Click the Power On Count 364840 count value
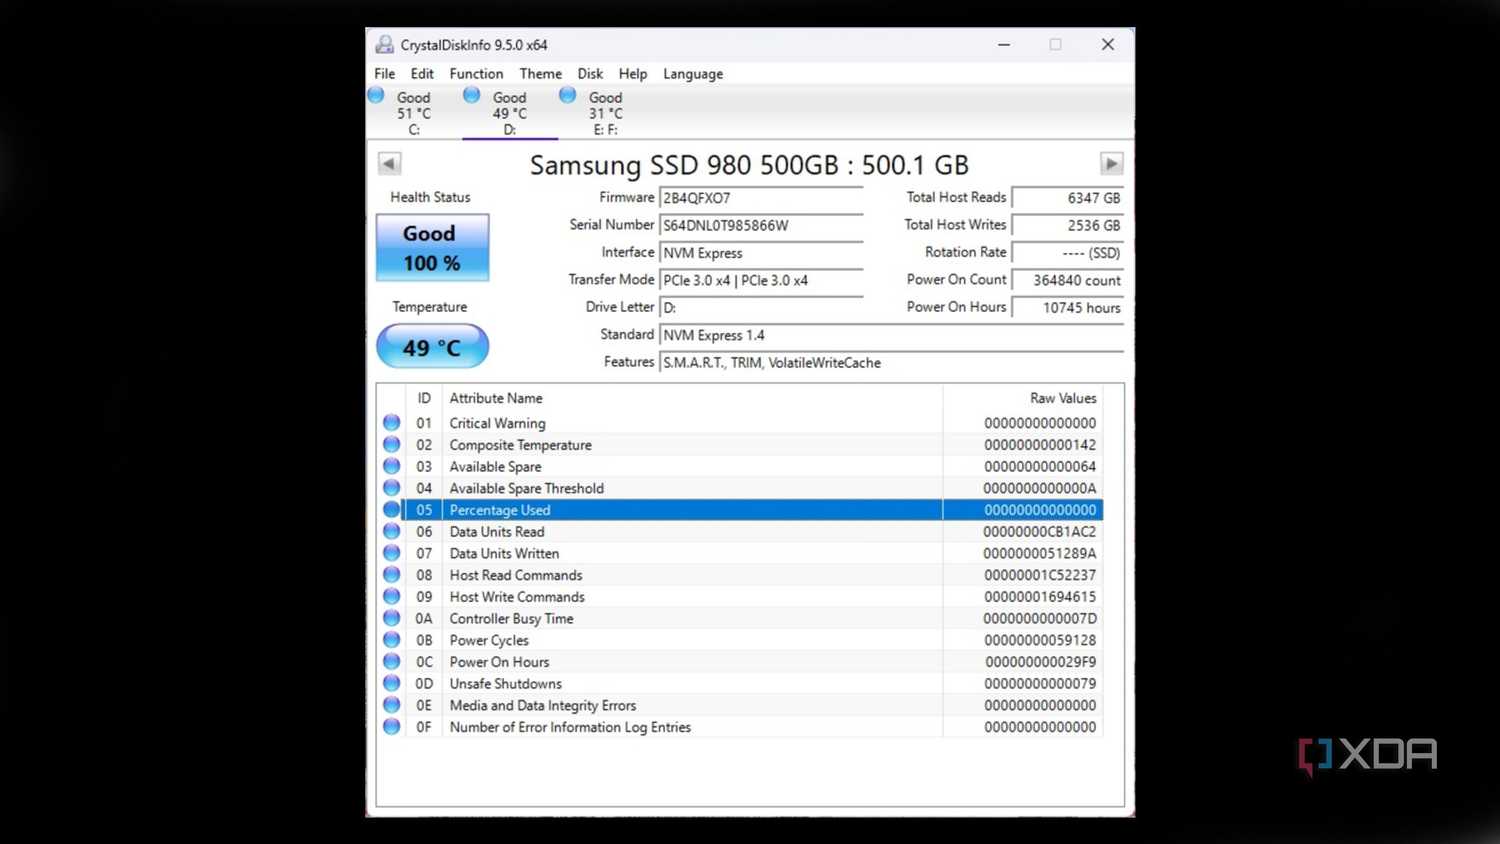The image size is (1500, 844). pyautogui.click(x=1067, y=280)
